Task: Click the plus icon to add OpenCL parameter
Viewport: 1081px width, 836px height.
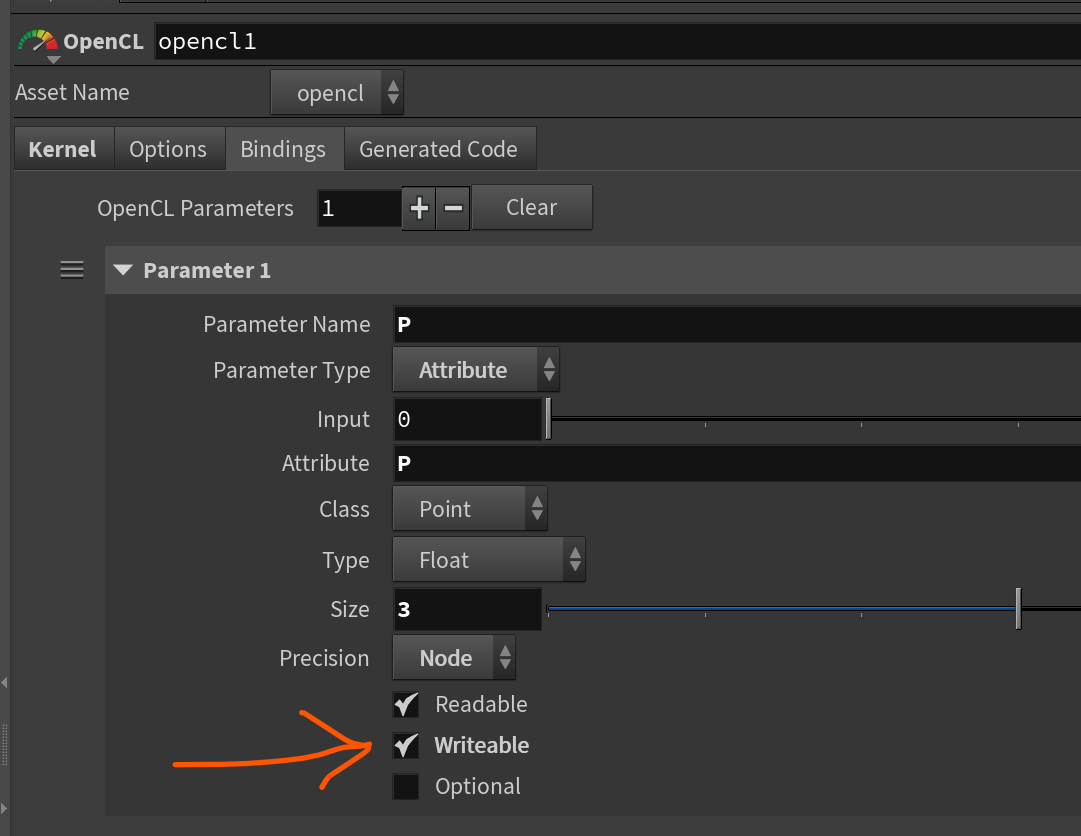Action: click(419, 208)
